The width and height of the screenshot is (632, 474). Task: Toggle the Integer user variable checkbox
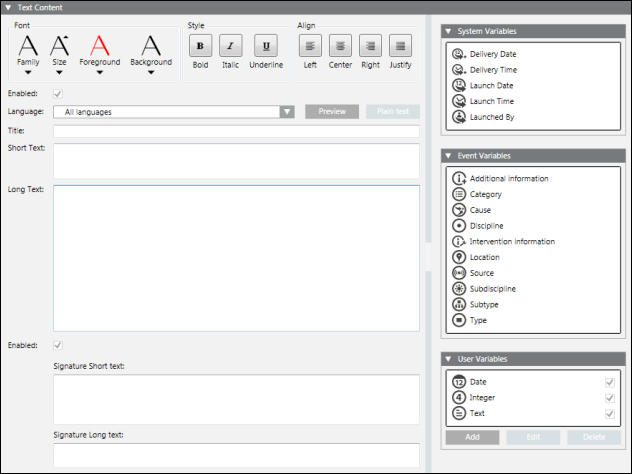point(609,398)
